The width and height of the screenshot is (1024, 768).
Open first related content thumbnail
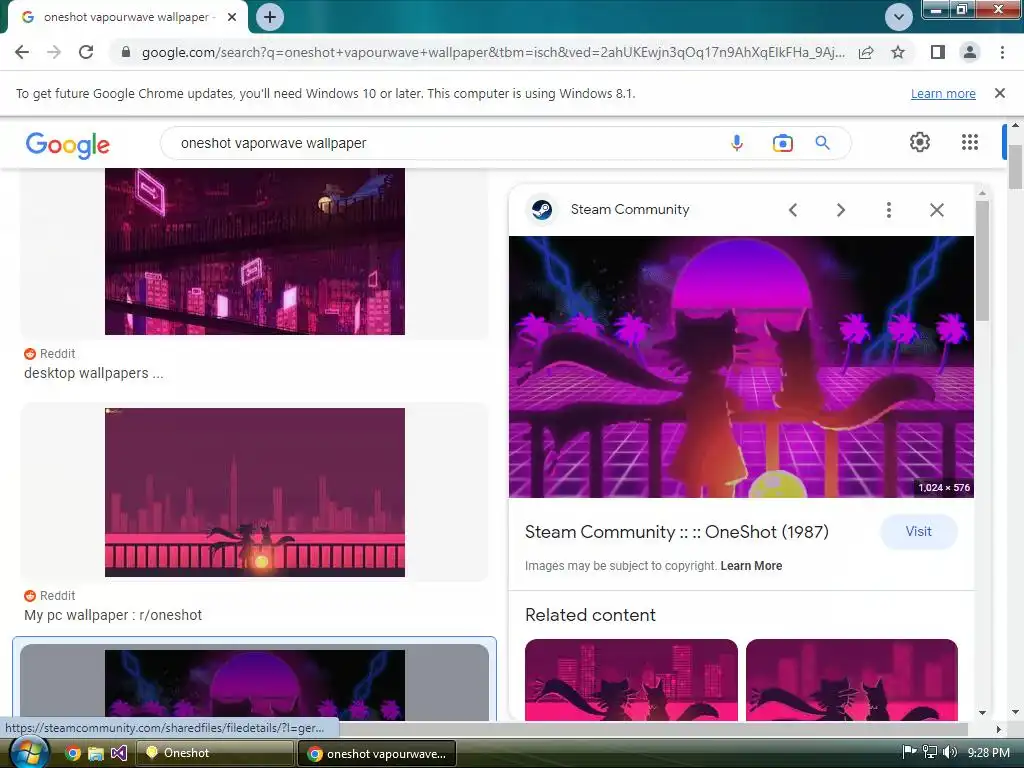[631, 680]
